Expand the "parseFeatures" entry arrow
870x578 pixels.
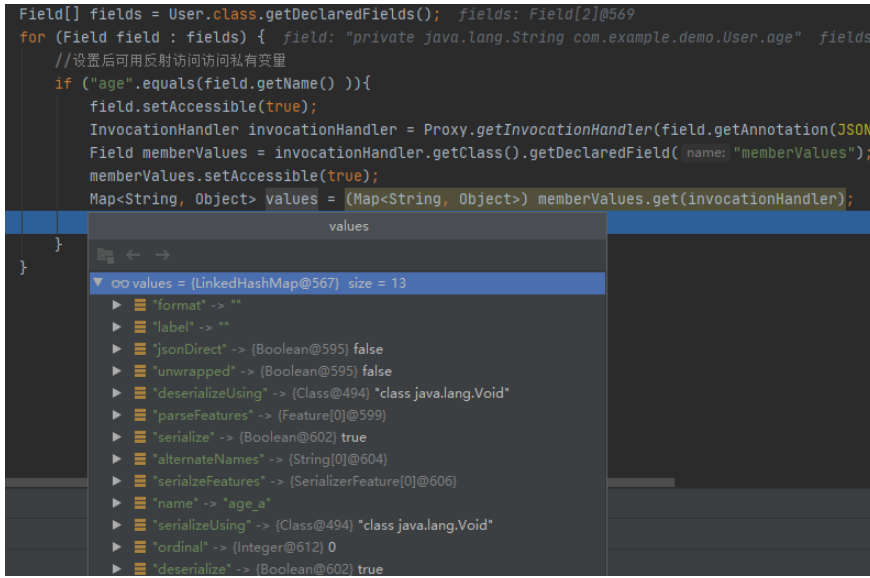[x=117, y=415]
